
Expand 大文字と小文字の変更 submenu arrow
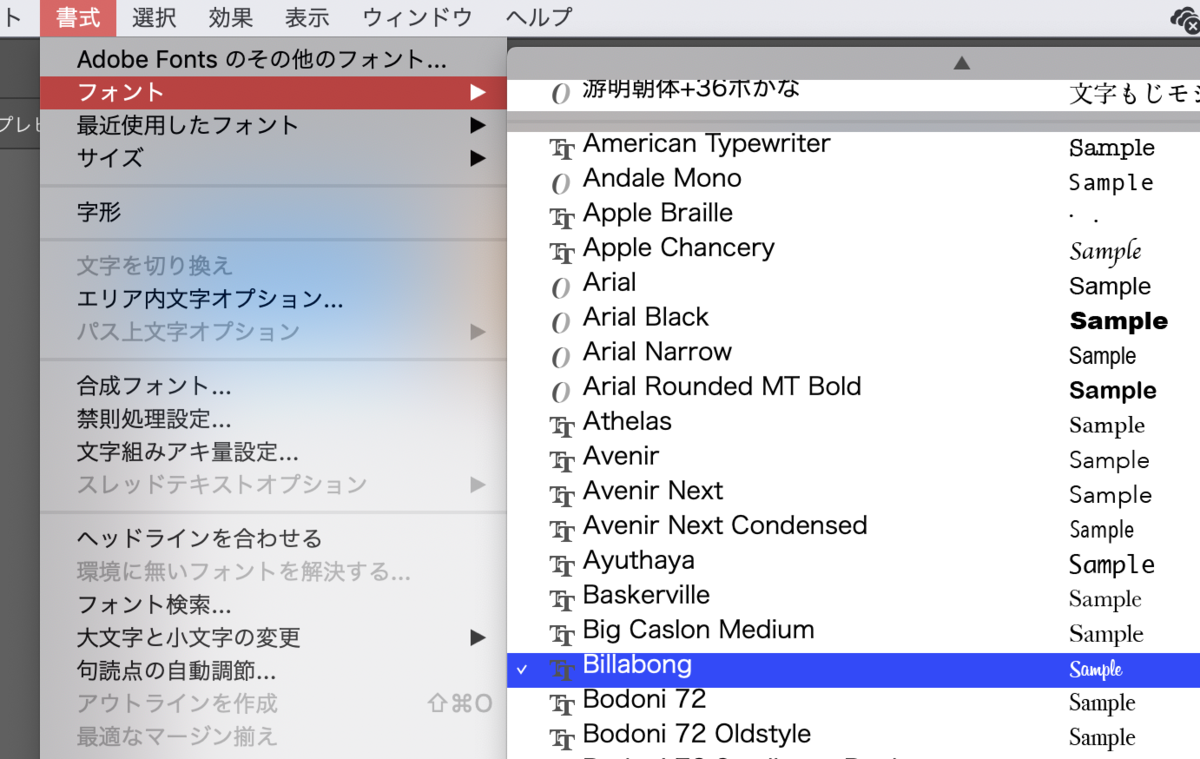point(477,638)
